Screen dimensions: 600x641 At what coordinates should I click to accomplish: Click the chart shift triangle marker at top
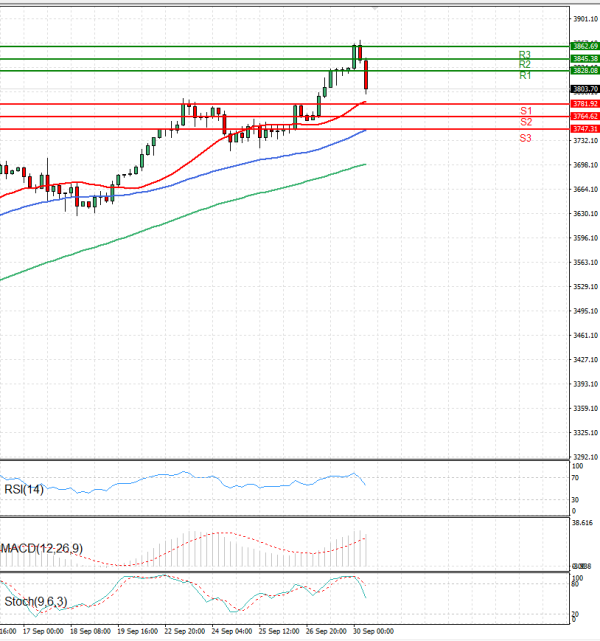click(375, 7)
